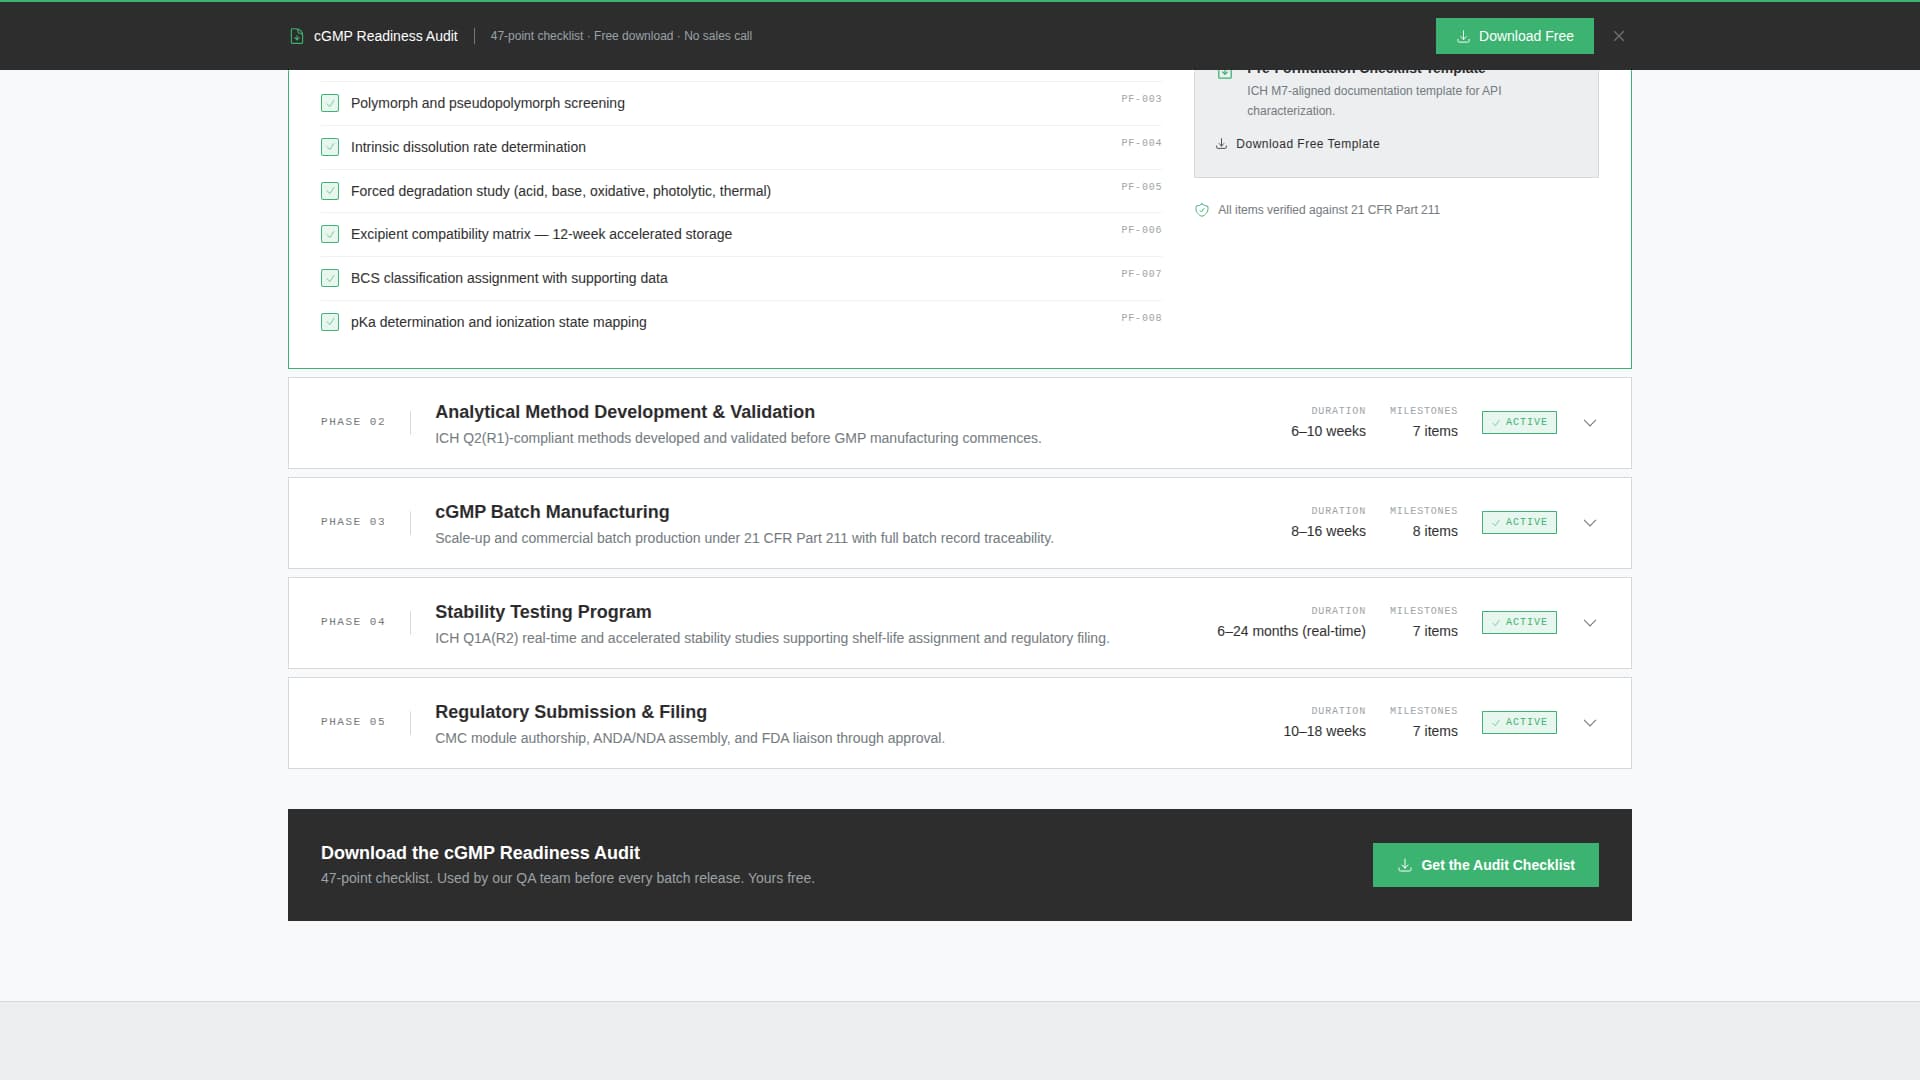Toggle the Forced degradation study checkbox
The height and width of the screenshot is (1080, 1920).
(330, 191)
